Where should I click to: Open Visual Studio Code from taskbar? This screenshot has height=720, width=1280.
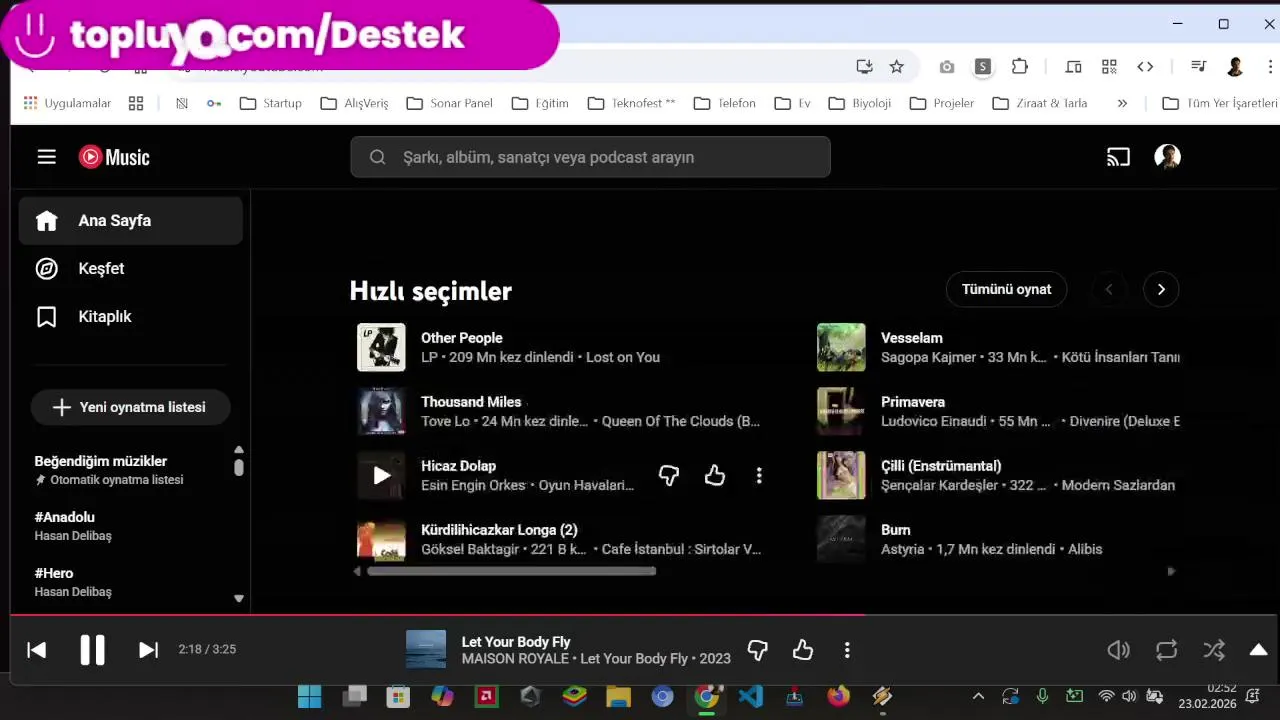click(751, 697)
